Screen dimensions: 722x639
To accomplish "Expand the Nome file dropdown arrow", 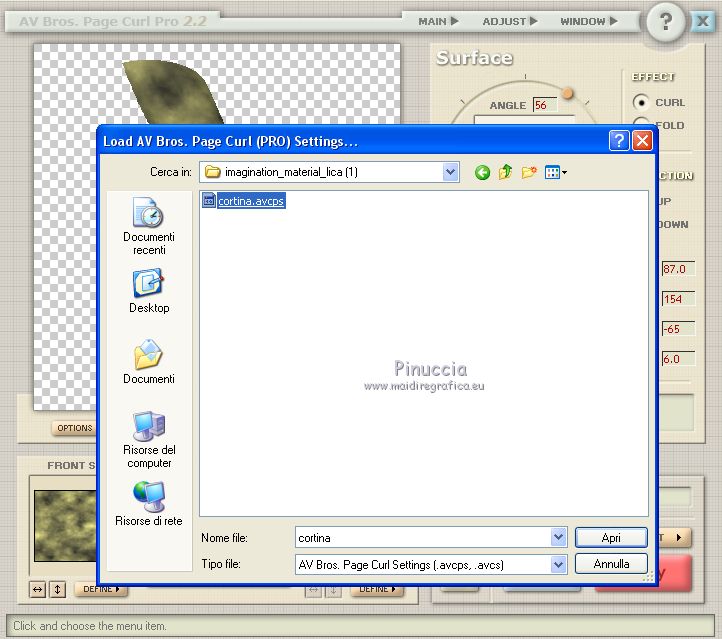I will pyautogui.click(x=558, y=537).
